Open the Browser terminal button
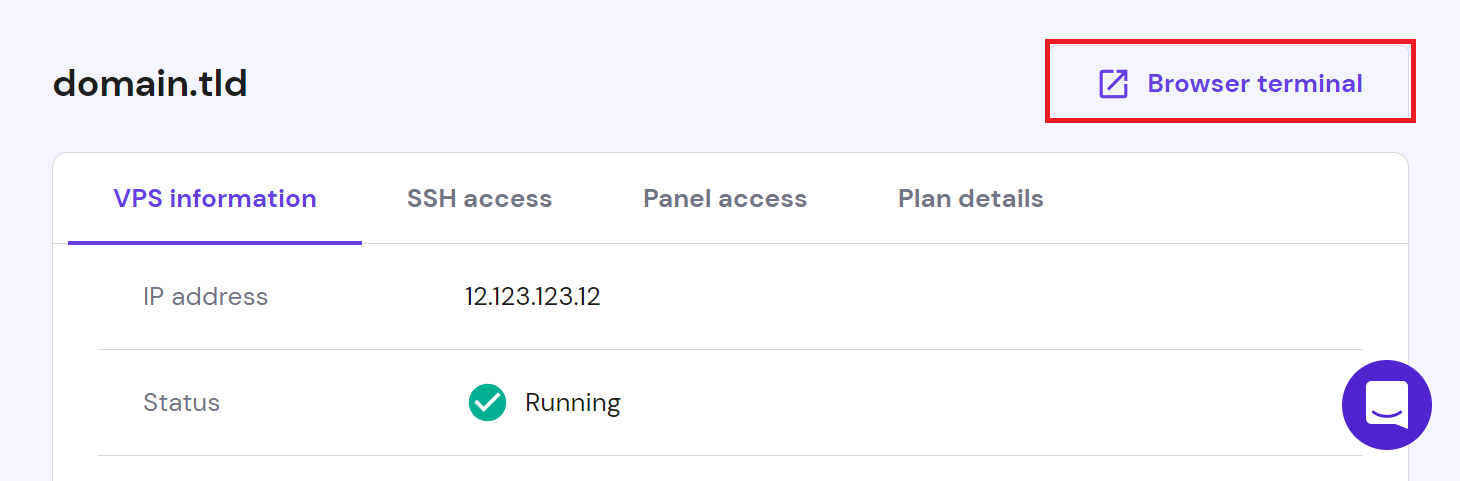This screenshot has width=1460, height=481. coord(1230,84)
